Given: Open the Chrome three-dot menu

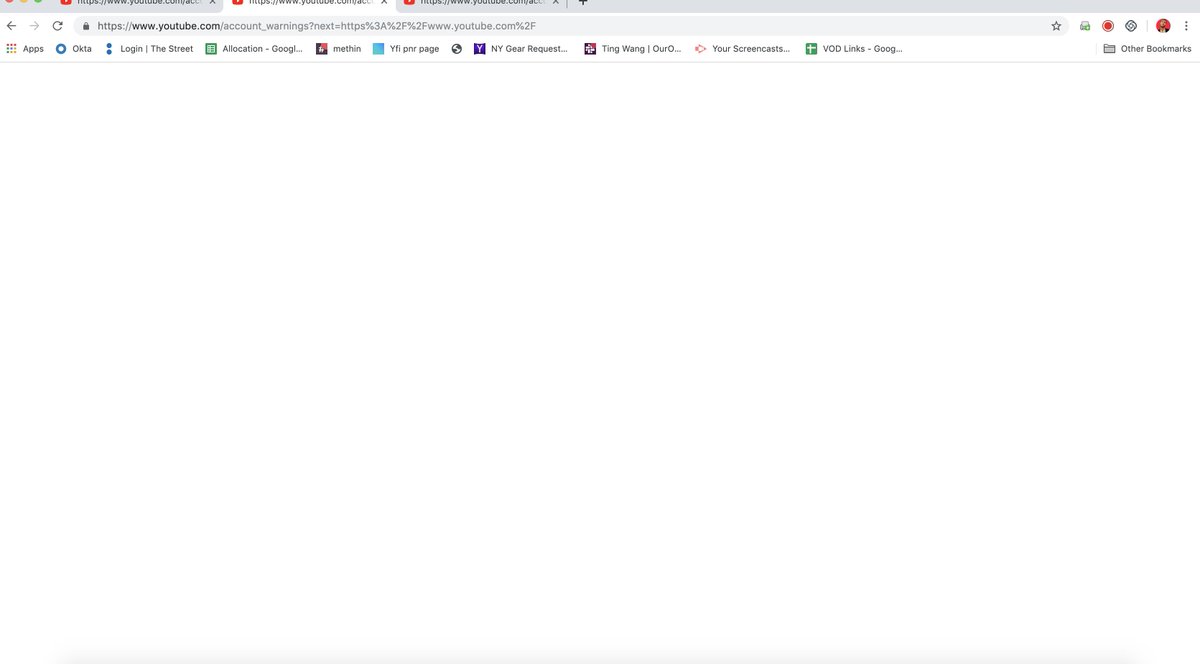Looking at the screenshot, I should coord(1188,26).
